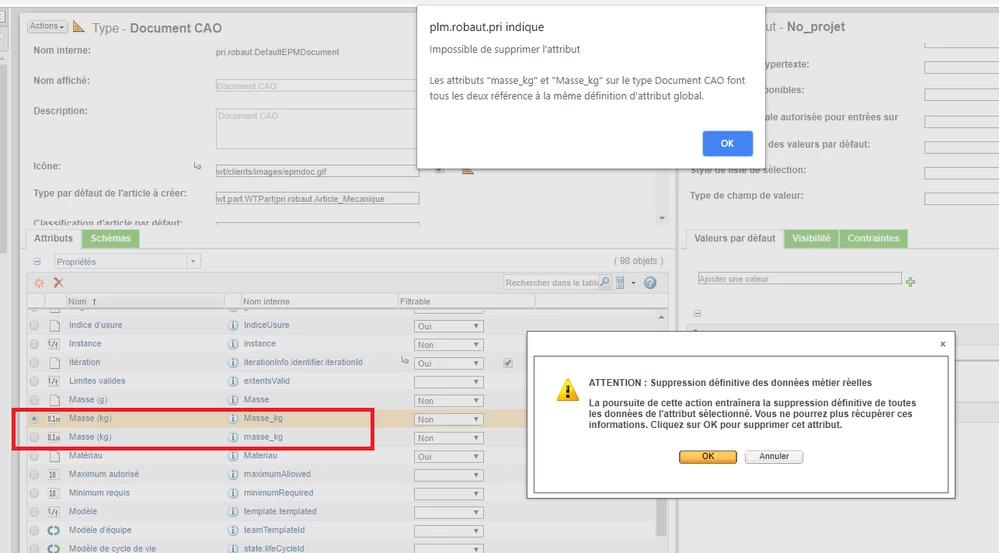Viewport: 999px width, 553px height.
Task: Open the Valeurs par défaut tab
Action: click(x=735, y=238)
